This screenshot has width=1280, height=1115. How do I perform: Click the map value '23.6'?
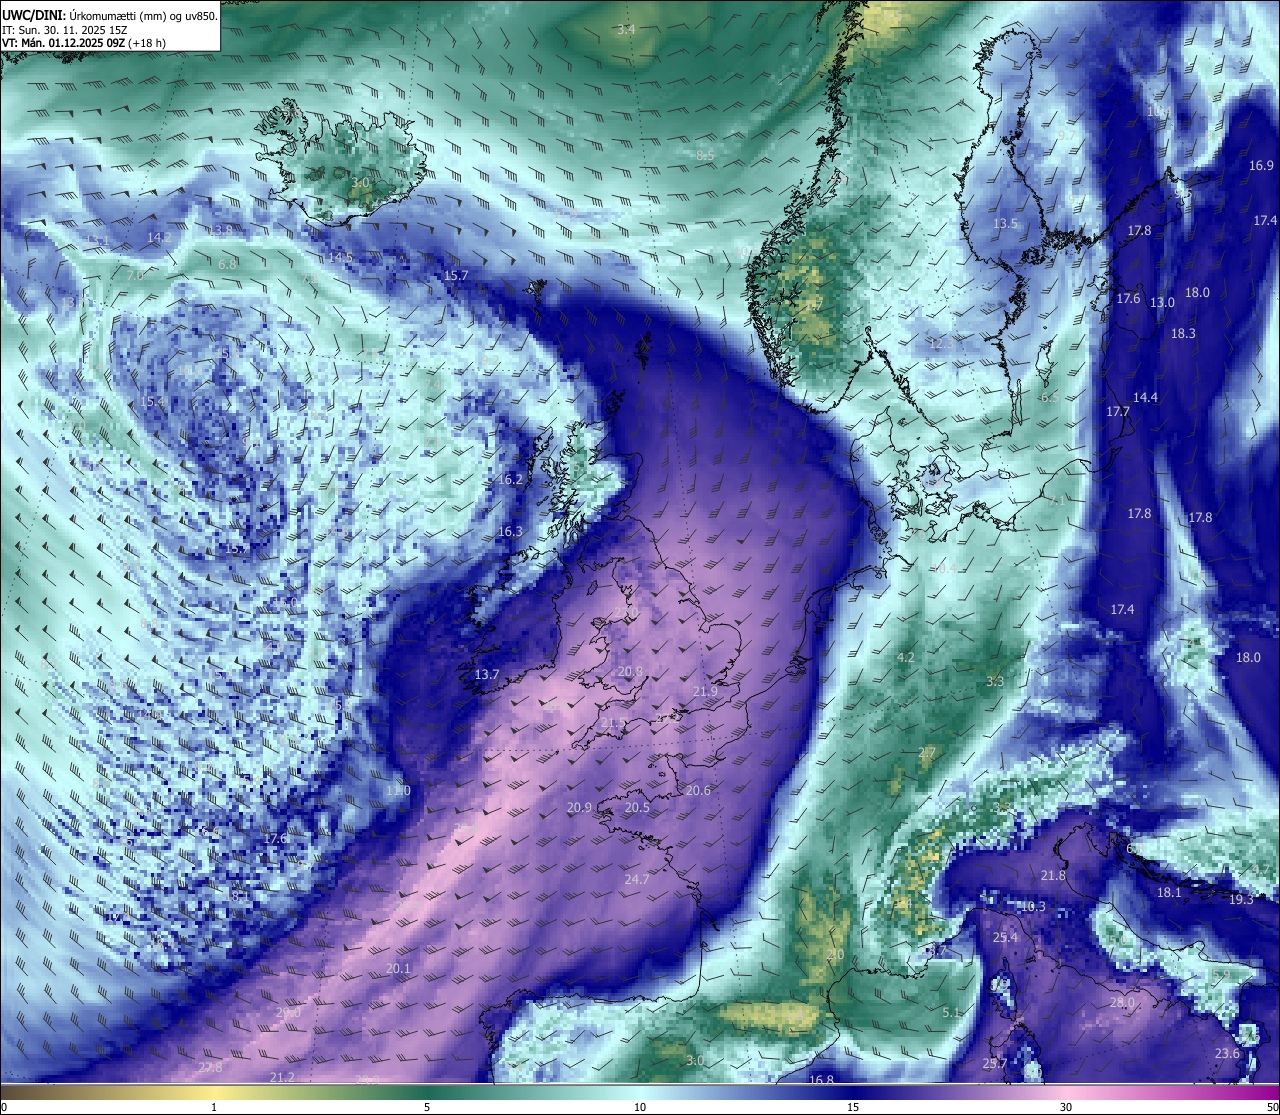coord(1227,1054)
